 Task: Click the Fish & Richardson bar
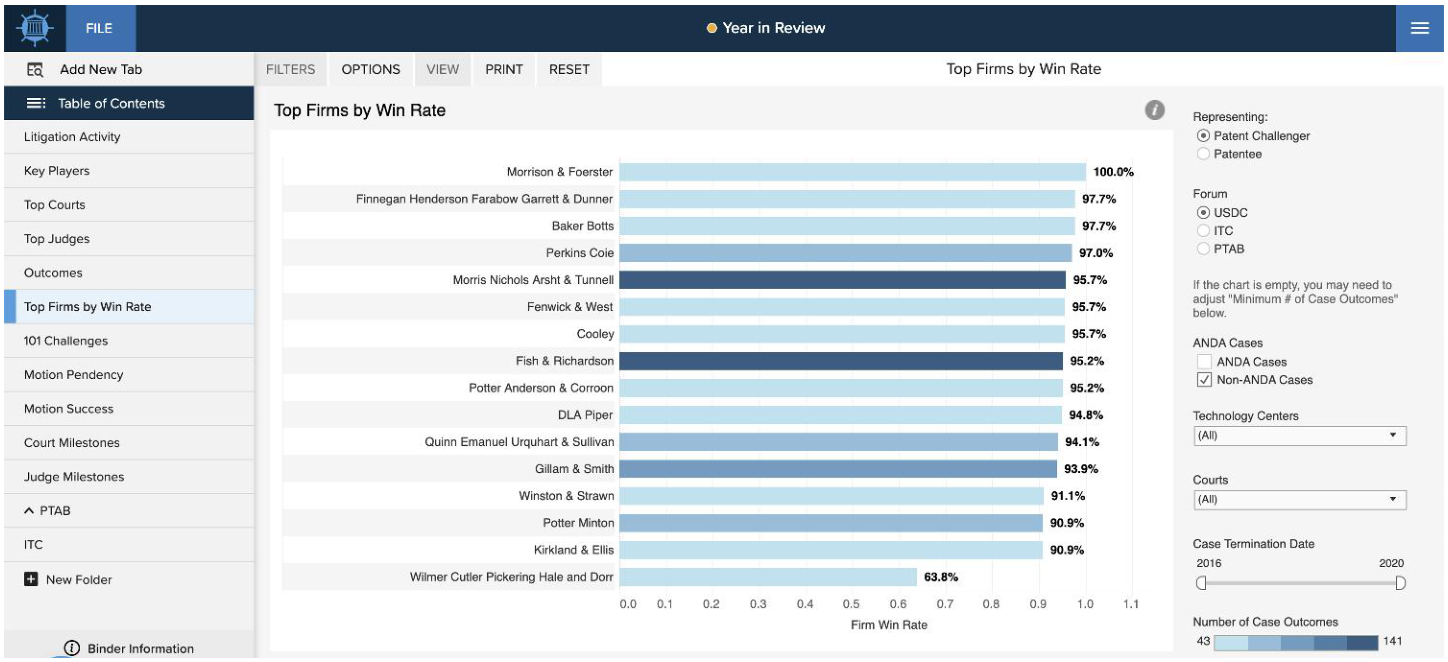point(841,361)
